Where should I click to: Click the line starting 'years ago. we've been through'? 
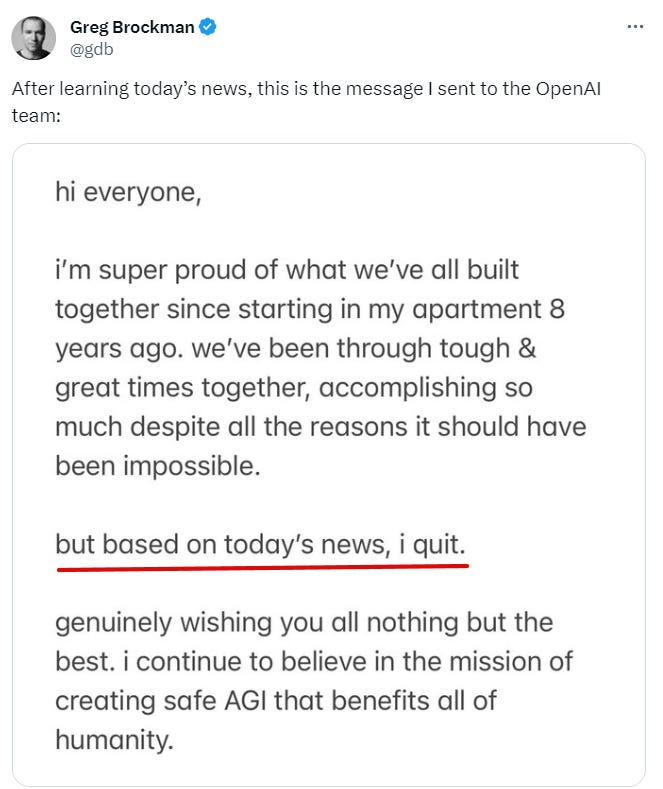pyautogui.click(x=296, y=349)
